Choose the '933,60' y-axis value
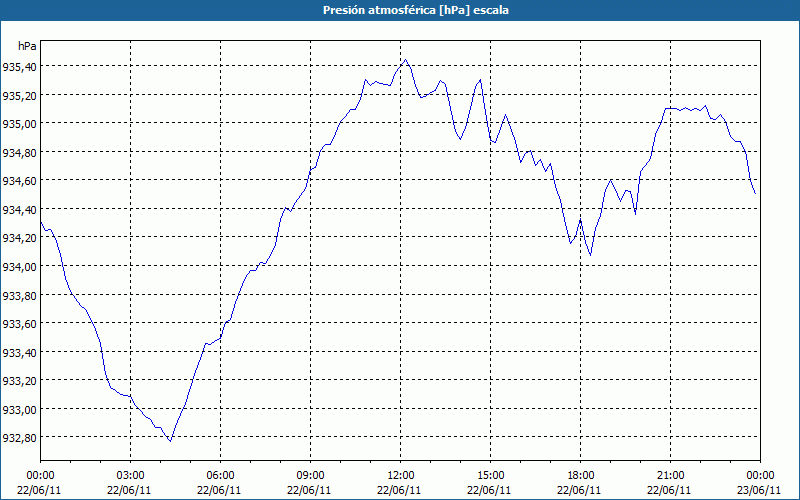Image resolution: width=800 pixels, height=500 pixels. 18,323
